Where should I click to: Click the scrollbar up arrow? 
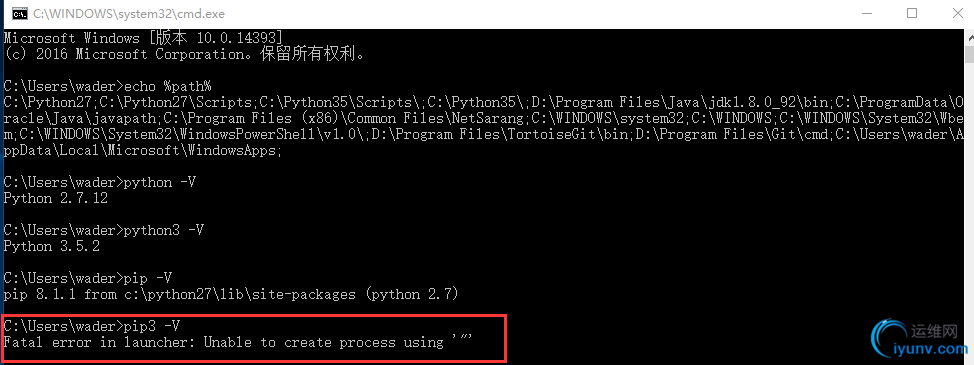969,37
